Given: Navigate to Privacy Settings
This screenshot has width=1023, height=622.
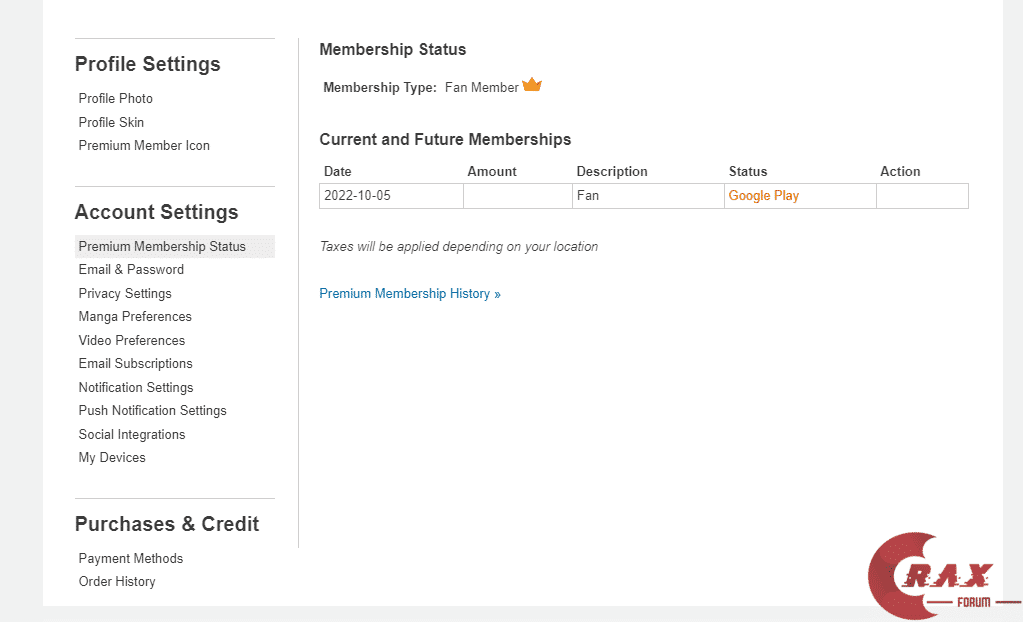Looking at the screenshot, I should click(125, 294).
